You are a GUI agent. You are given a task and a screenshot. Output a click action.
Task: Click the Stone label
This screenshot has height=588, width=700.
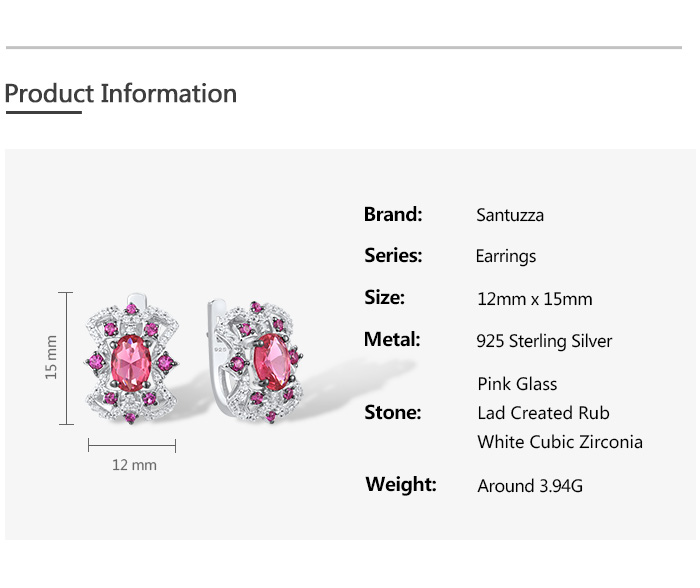(392, 413)
